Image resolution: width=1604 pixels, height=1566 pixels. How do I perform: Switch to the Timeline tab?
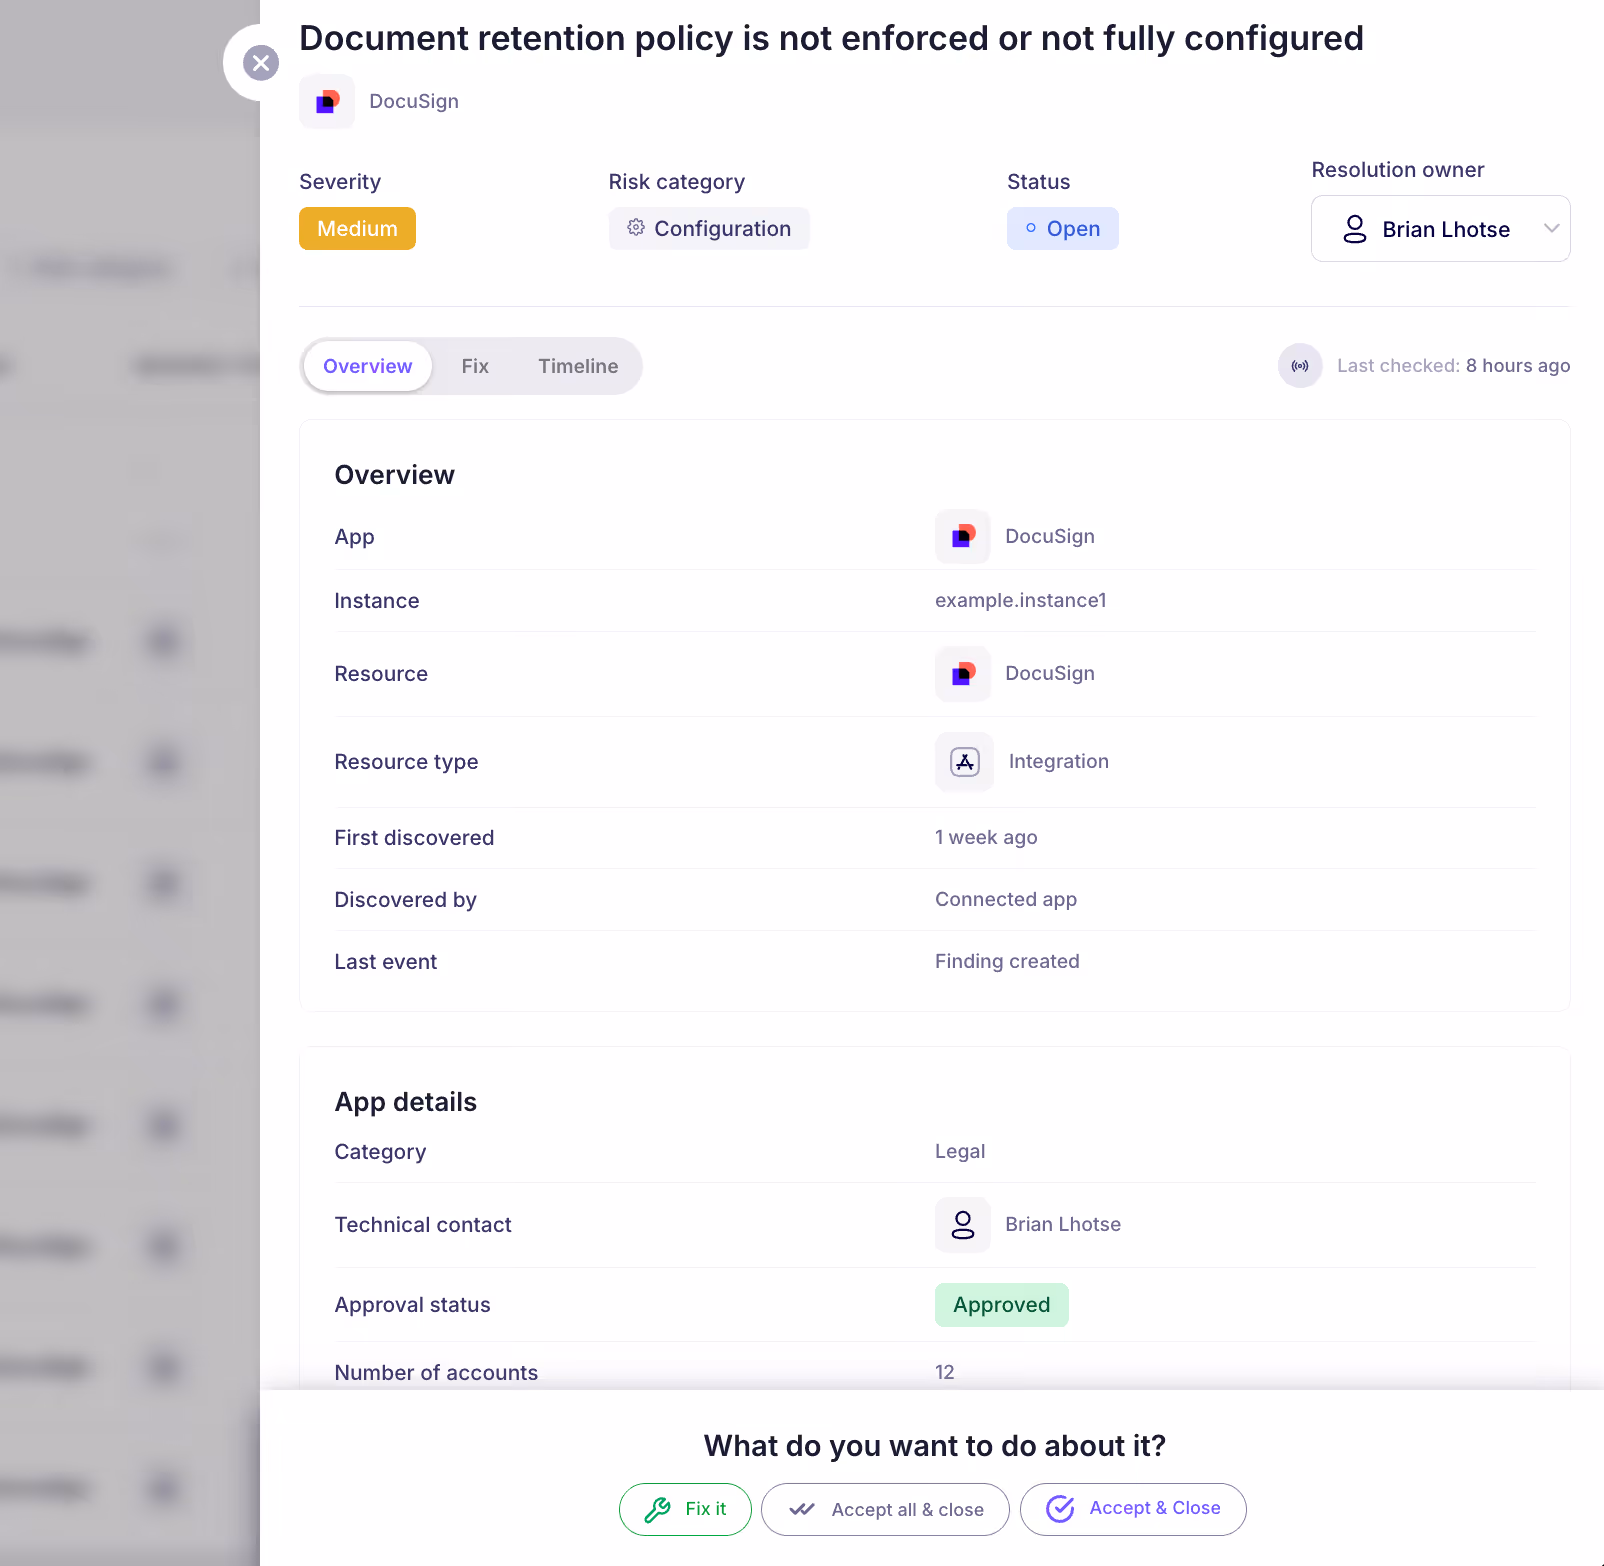[578, 366]
